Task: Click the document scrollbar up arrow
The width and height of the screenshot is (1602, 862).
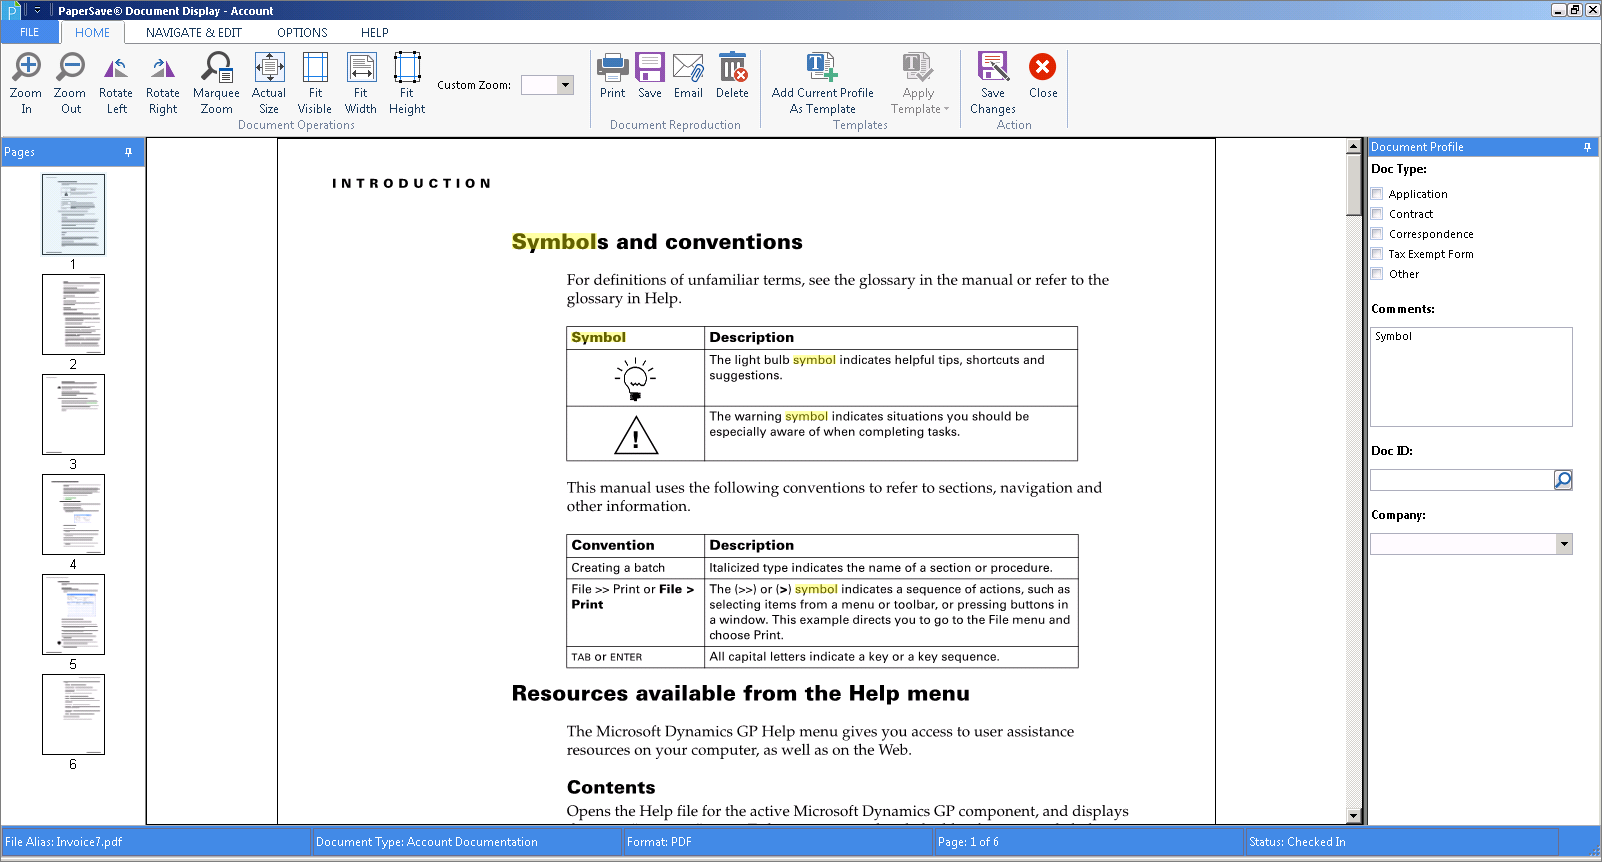Action: pos(1354,146)
